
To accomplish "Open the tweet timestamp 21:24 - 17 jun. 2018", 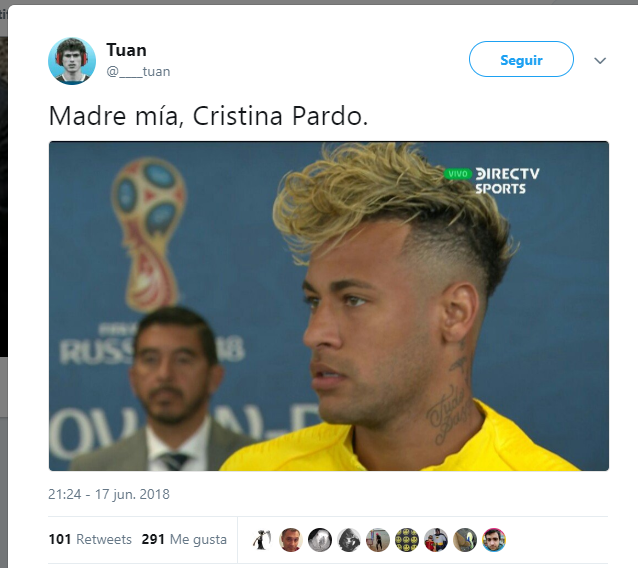I will pos(109,494).
